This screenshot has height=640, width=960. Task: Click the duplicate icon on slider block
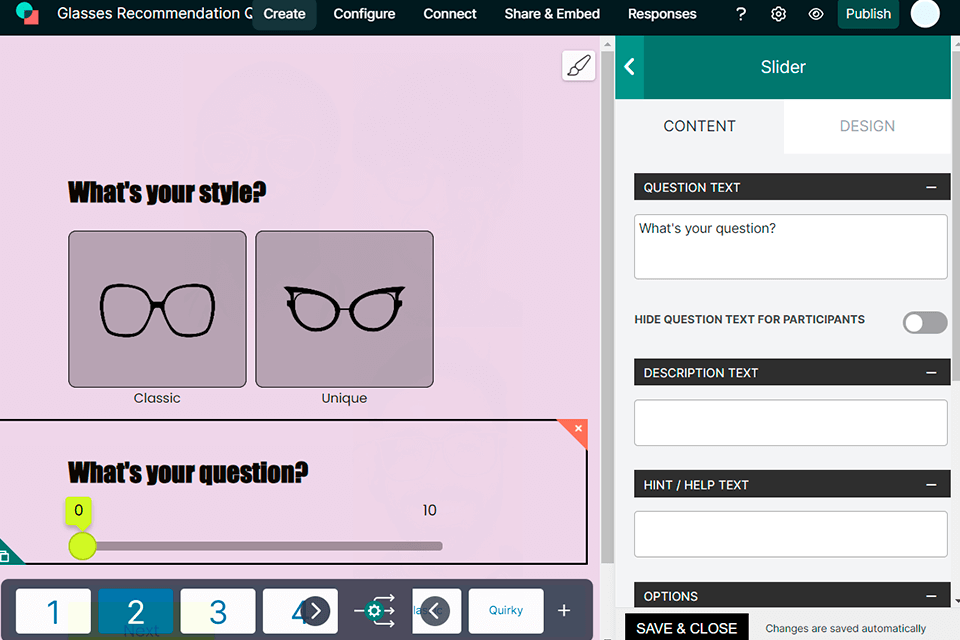coord(5,556)
